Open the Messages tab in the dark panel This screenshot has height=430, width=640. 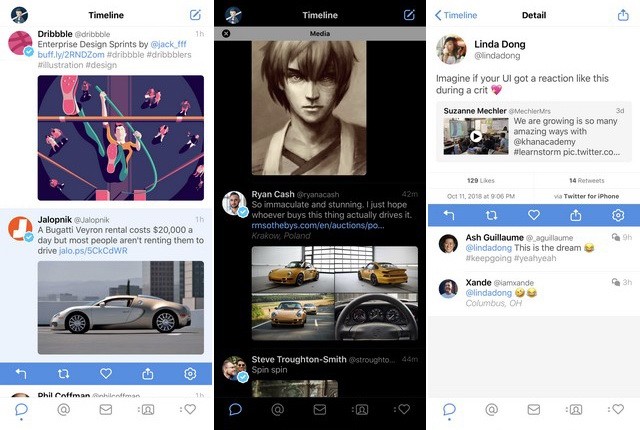pos(320,409)
